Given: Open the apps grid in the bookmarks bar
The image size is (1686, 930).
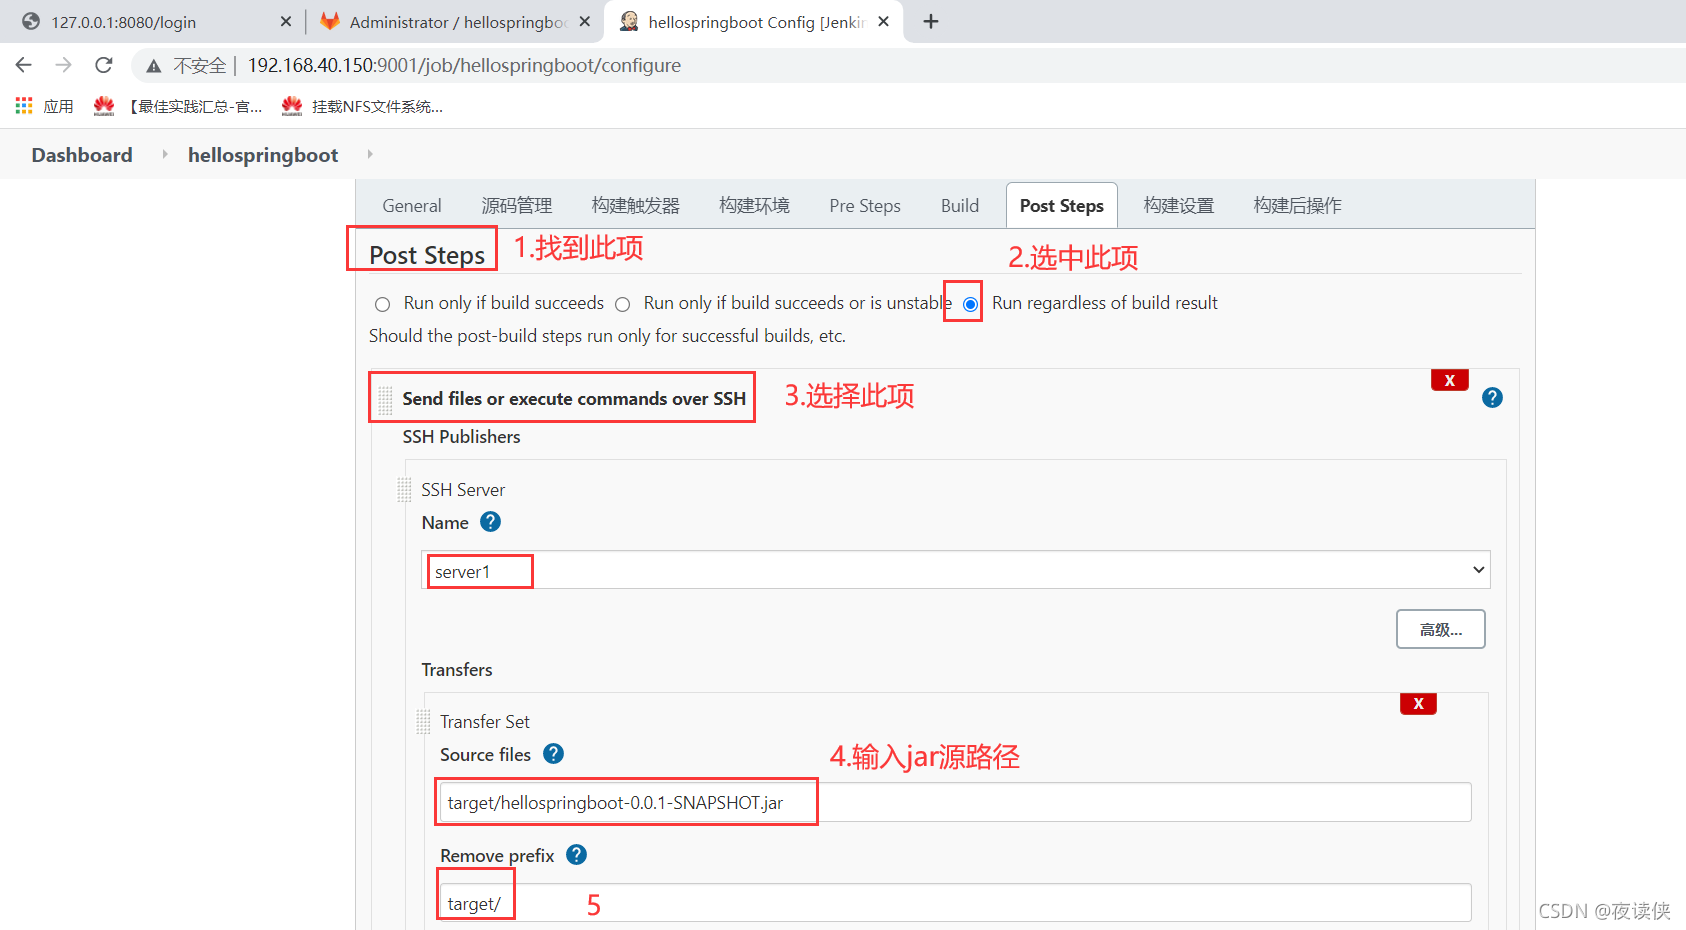Looking at the screenshot, I should (24, 106).
